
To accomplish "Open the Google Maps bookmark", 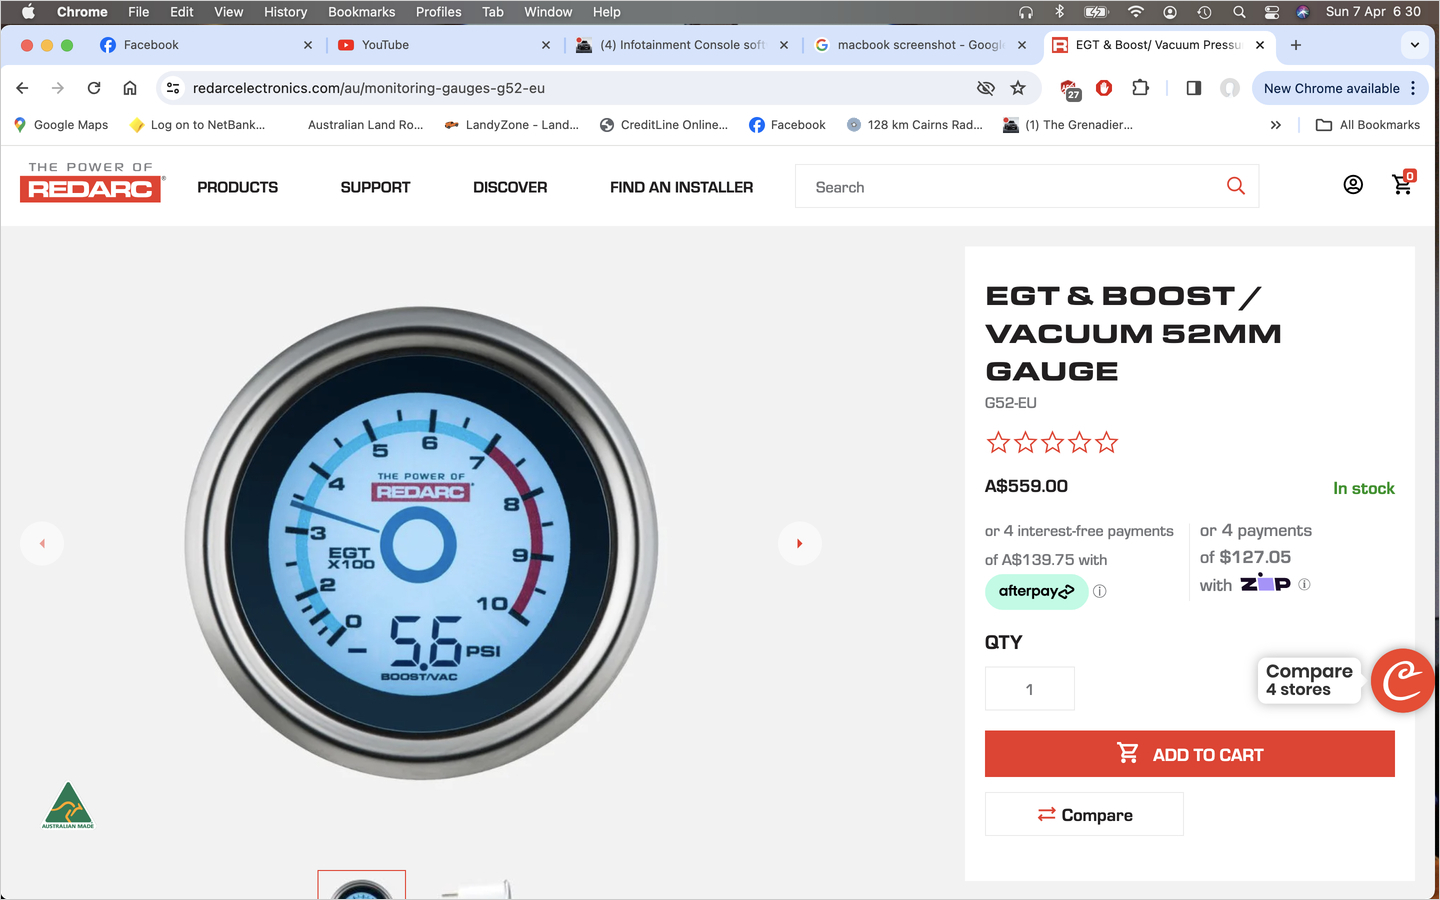I will coord(61,125).
